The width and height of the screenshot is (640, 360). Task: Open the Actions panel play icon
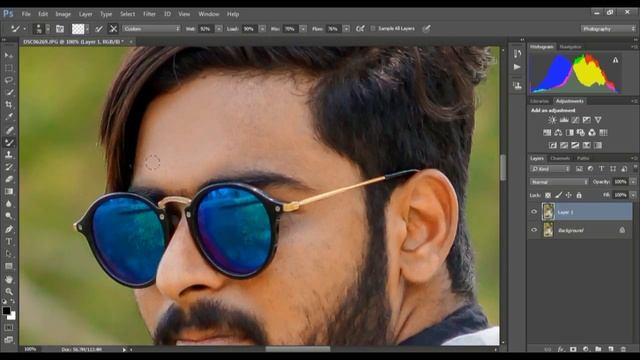tap(517, 67)
